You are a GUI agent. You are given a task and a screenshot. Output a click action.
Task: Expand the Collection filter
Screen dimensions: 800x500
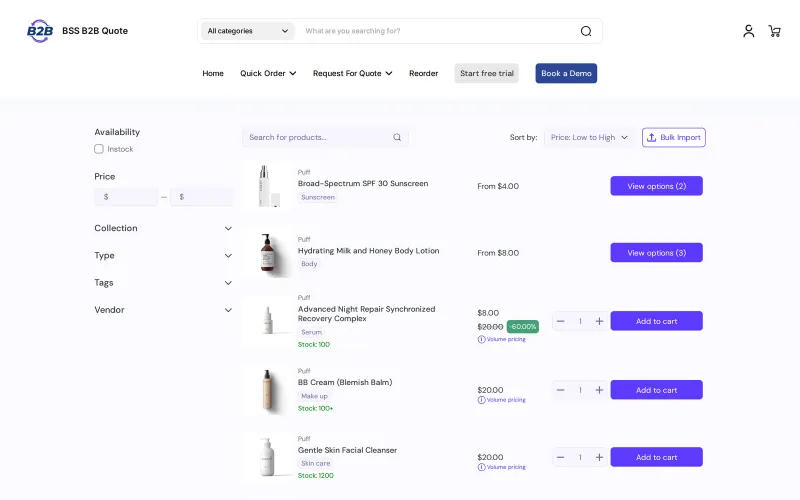[x=163, y=229]
